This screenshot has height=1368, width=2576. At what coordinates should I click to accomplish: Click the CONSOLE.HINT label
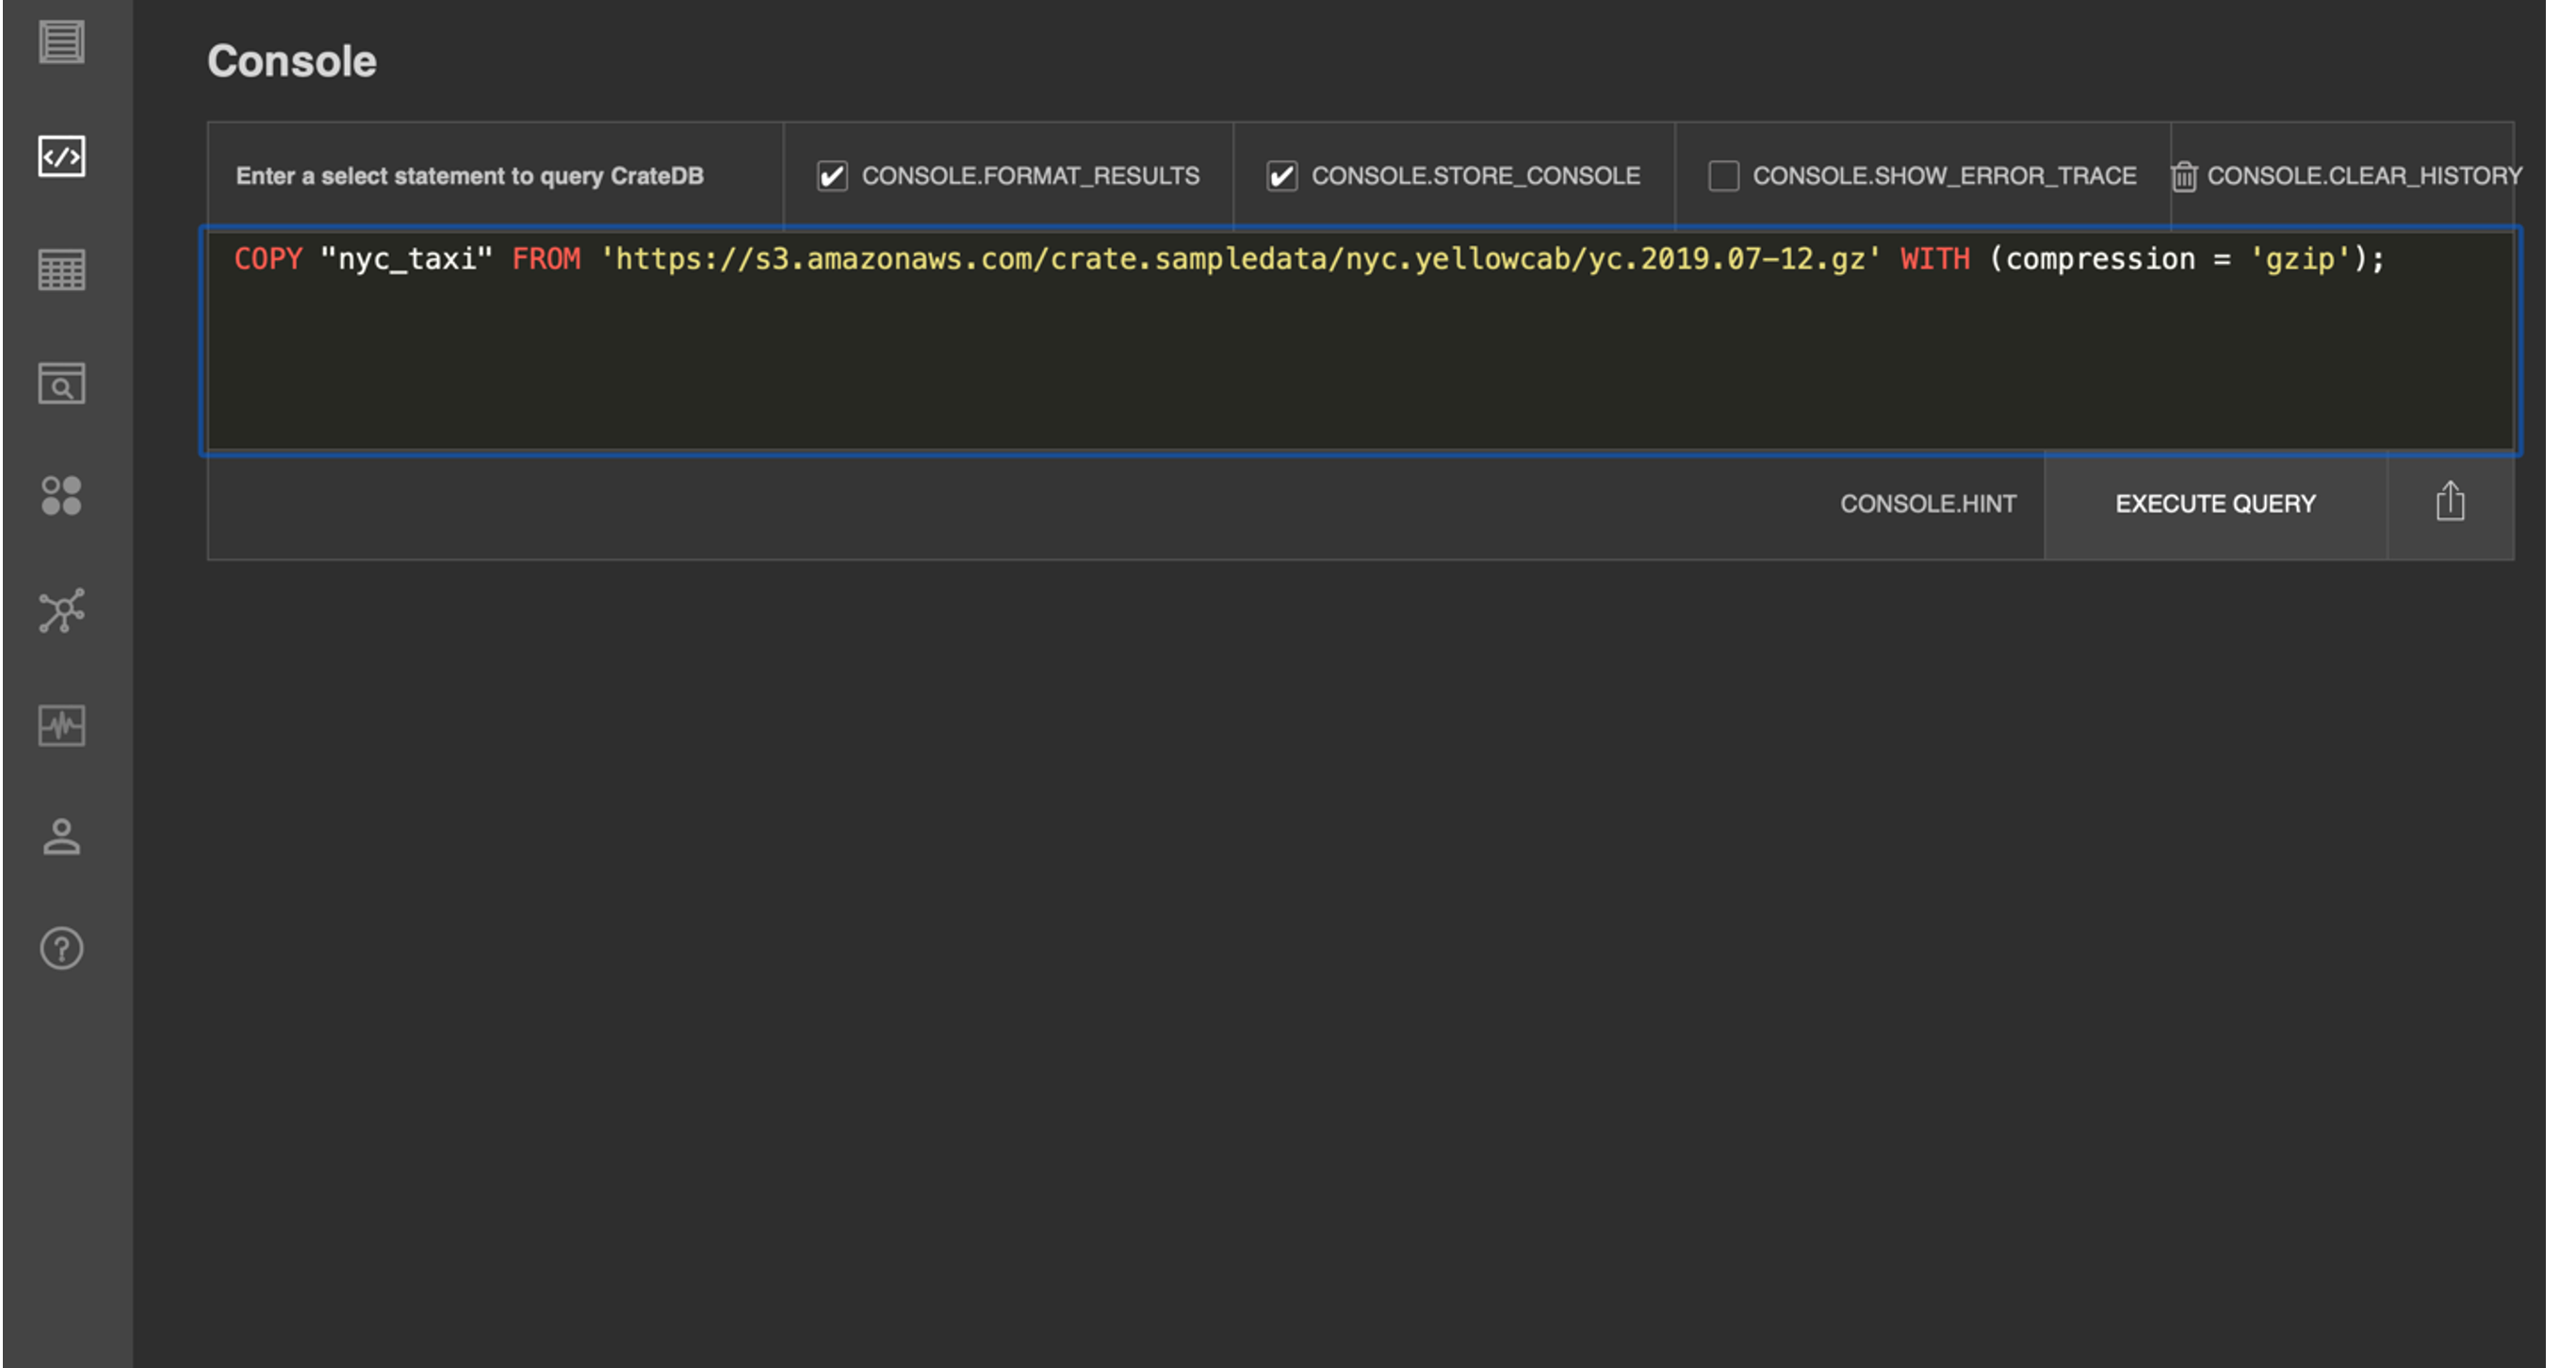1928,504
